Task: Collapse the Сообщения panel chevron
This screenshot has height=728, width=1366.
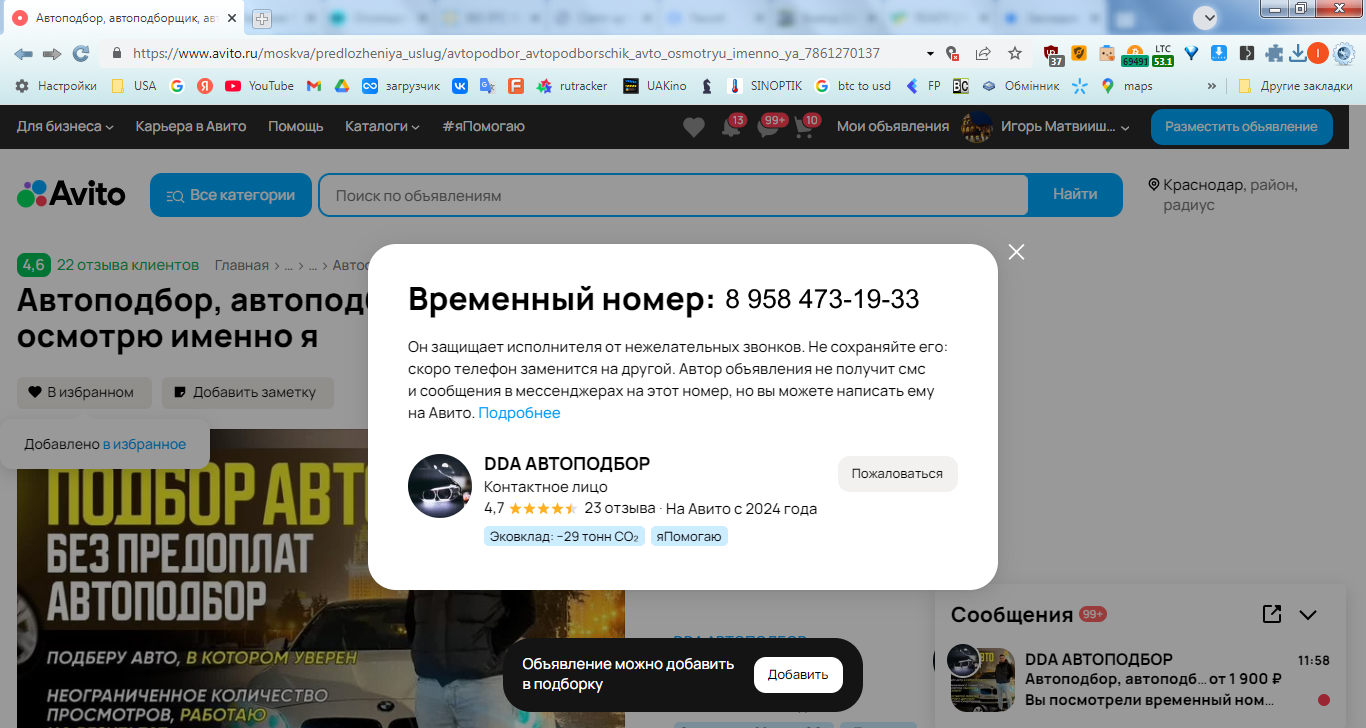Action: click(1308, 615)
